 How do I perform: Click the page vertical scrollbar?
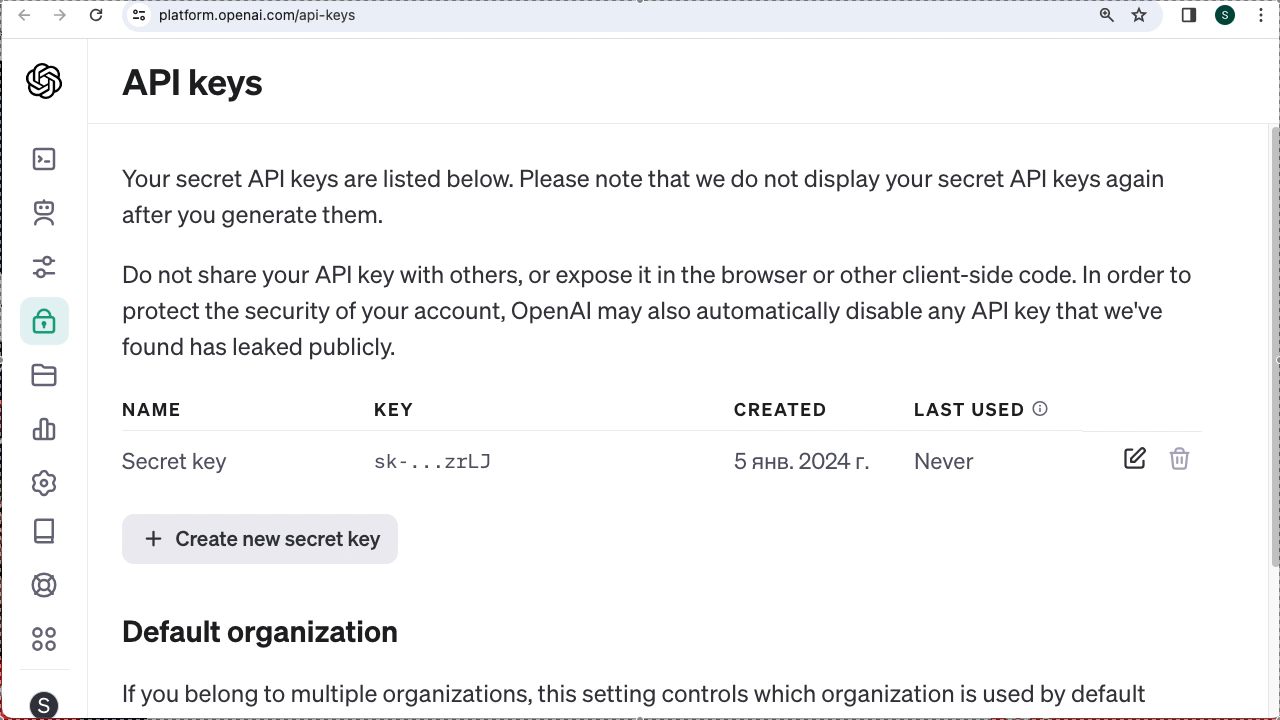(x=1274, y=340)
